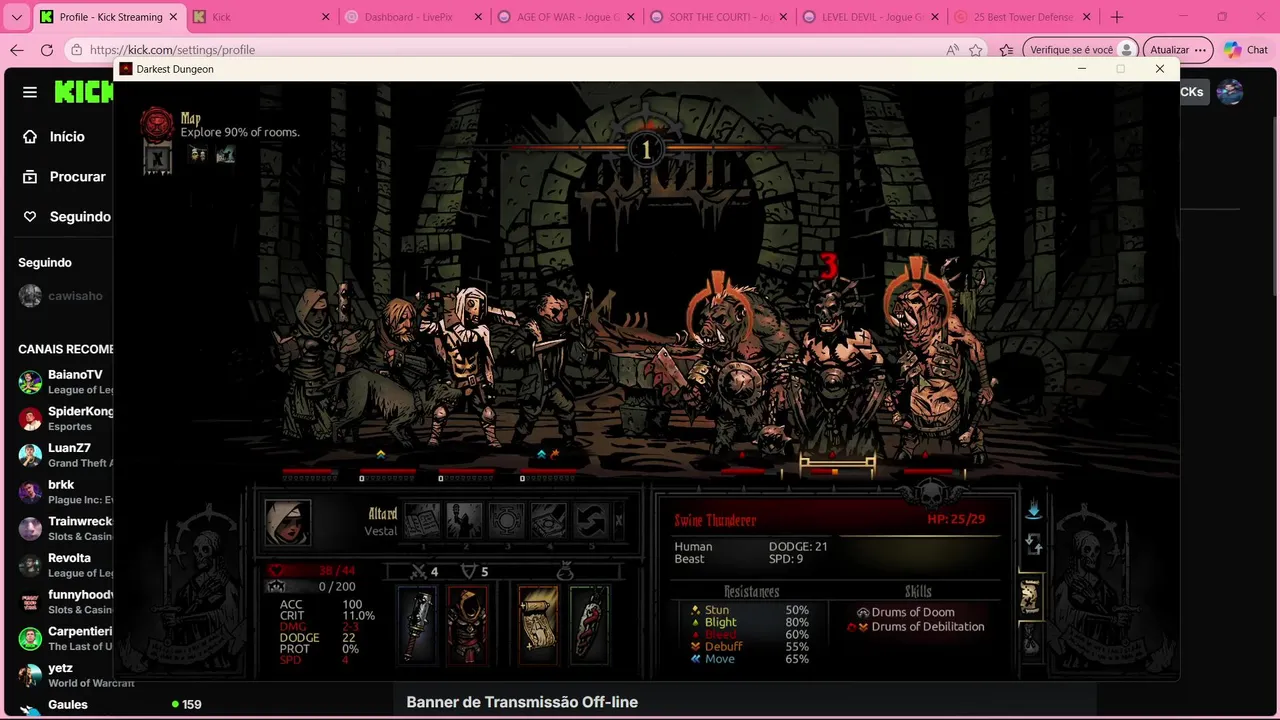
Task: Open the LuanZ7 channel
Action: point(65,455)
